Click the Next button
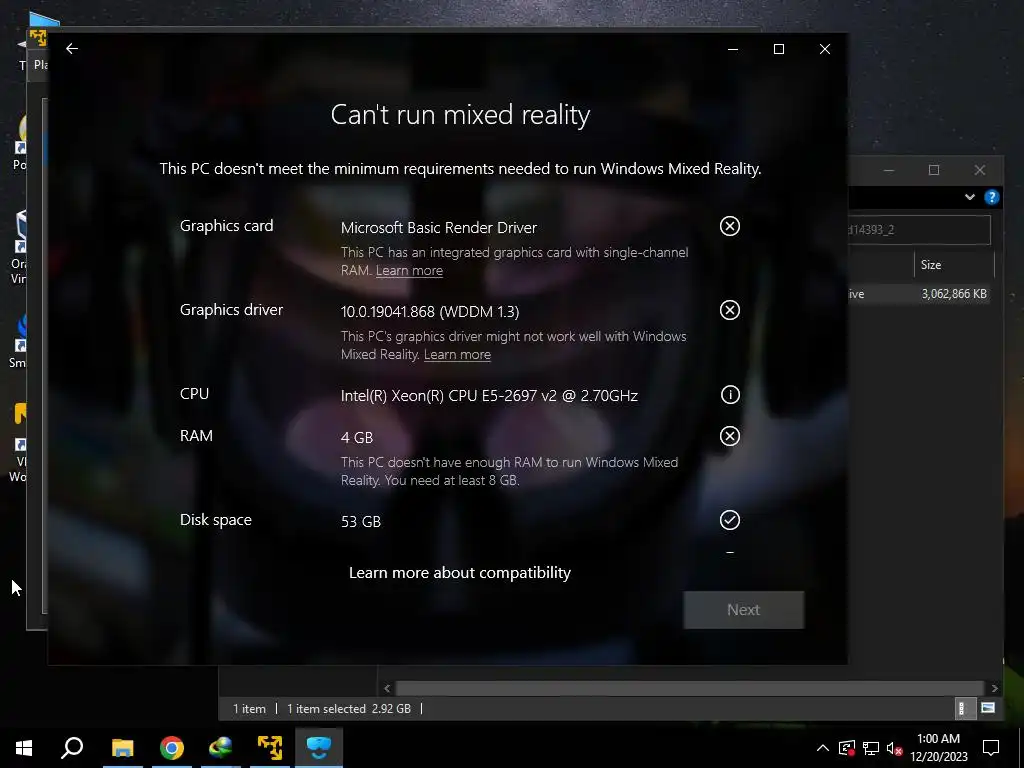Screen dimensions: 1024x768 744,610
